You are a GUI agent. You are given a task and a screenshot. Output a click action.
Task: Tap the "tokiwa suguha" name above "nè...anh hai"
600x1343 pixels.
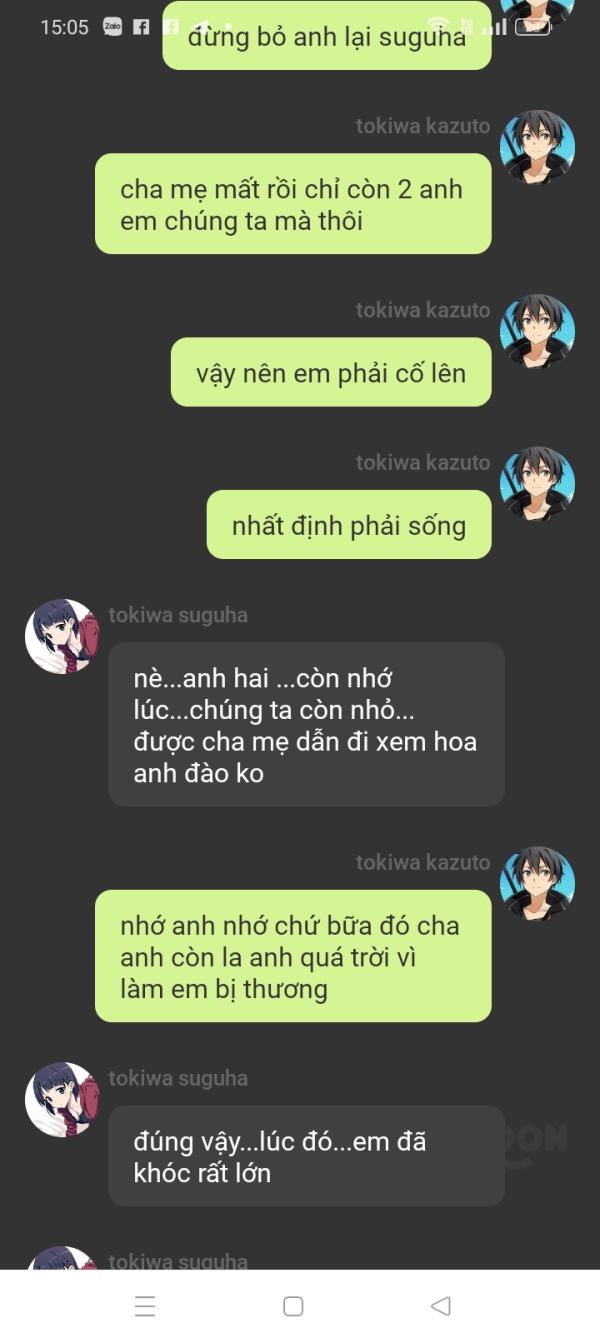pos(178,615)
